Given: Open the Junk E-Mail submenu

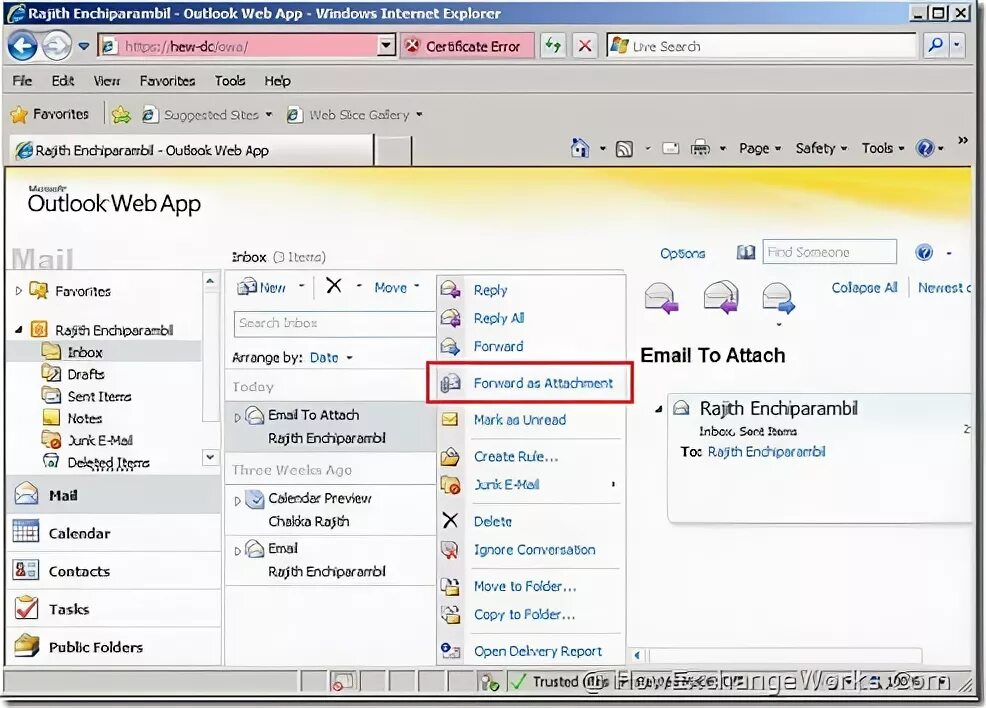Looking at the screenshot, I should pos(529,484).
